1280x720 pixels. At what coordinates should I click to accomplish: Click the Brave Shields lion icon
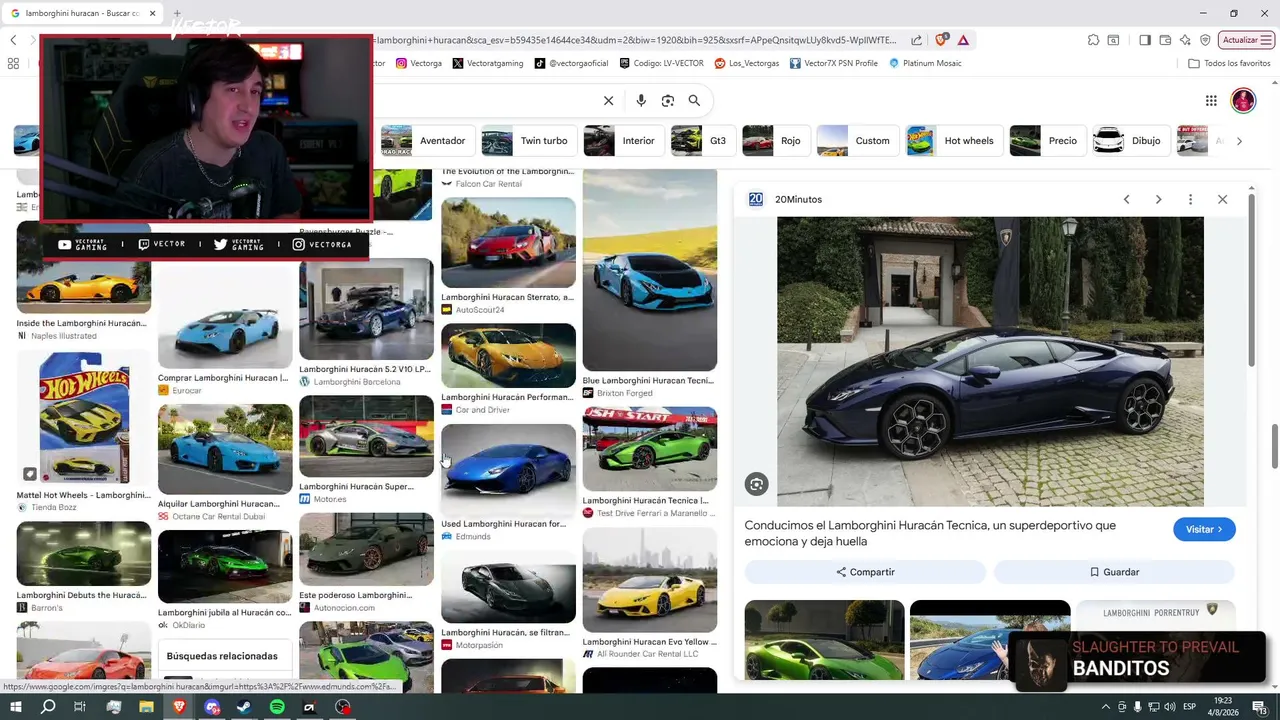(941, 40)
